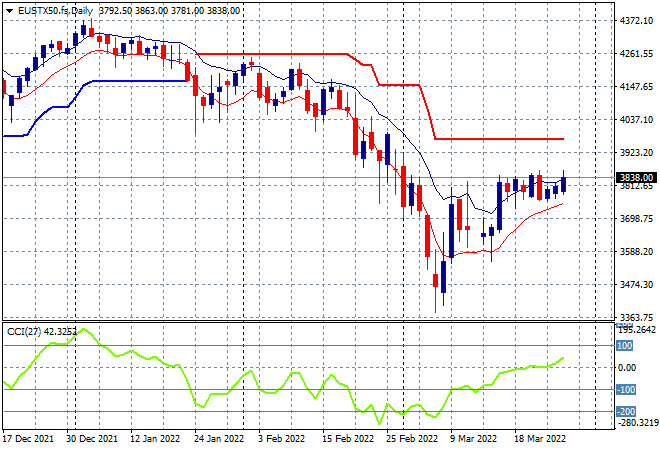This screenshot has width=660, height=450.
Task: Select the date label 15 Feb 2022
Action: tap(348, 439)
